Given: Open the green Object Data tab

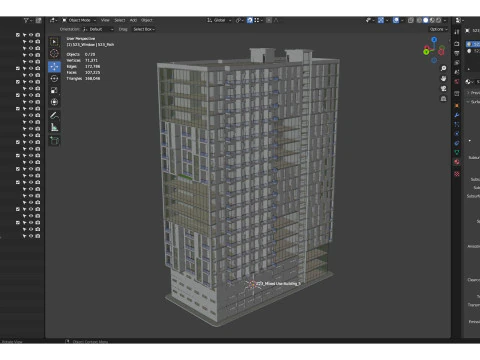Looking at the screenshot, I should pyautogui.click(x=457, y=152).
